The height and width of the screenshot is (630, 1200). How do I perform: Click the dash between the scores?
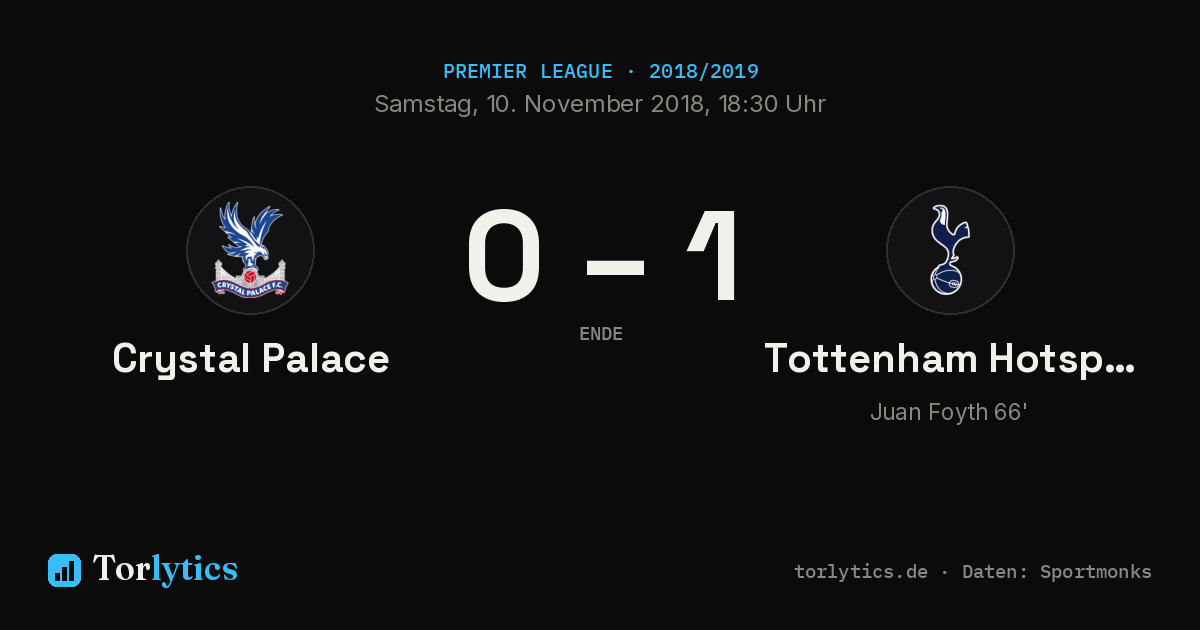coord(615,265)
